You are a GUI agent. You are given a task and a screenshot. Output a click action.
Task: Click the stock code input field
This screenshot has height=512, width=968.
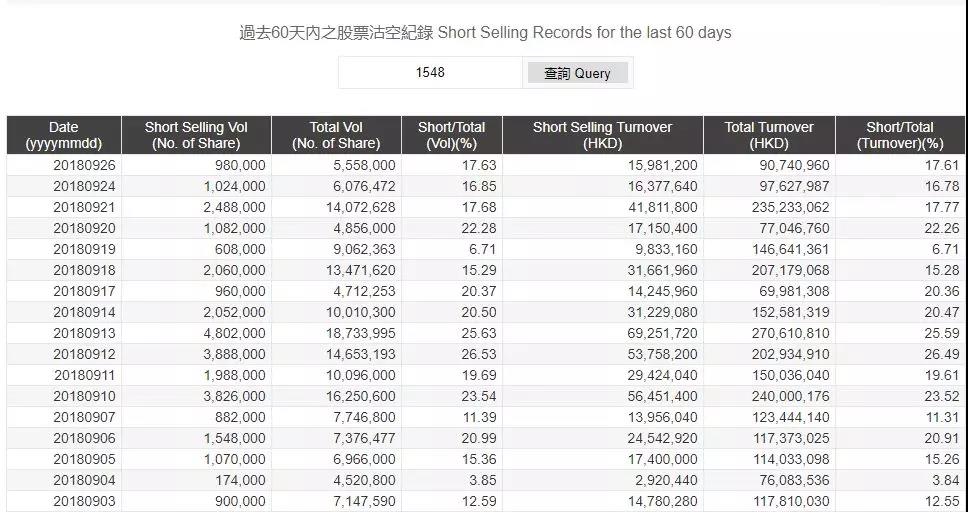pyautogui.click(x=430, y=73)
